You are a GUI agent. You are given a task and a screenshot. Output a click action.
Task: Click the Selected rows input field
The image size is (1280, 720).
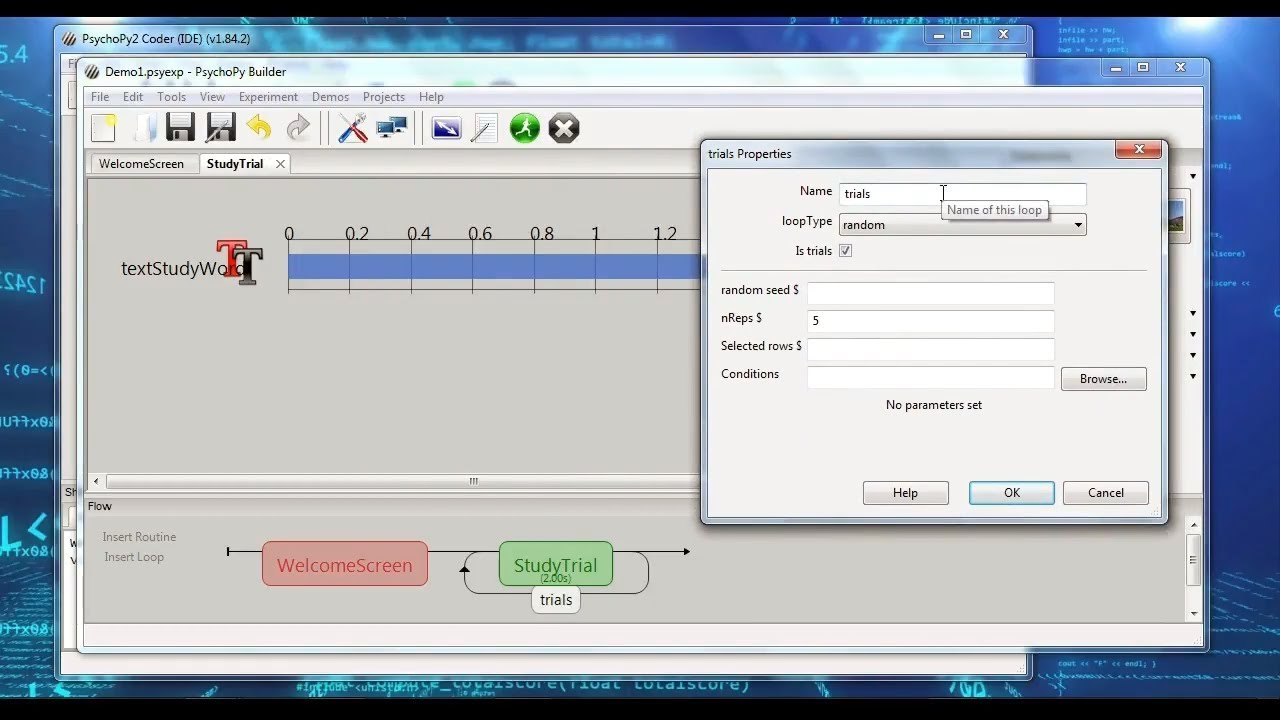(930, 349)
